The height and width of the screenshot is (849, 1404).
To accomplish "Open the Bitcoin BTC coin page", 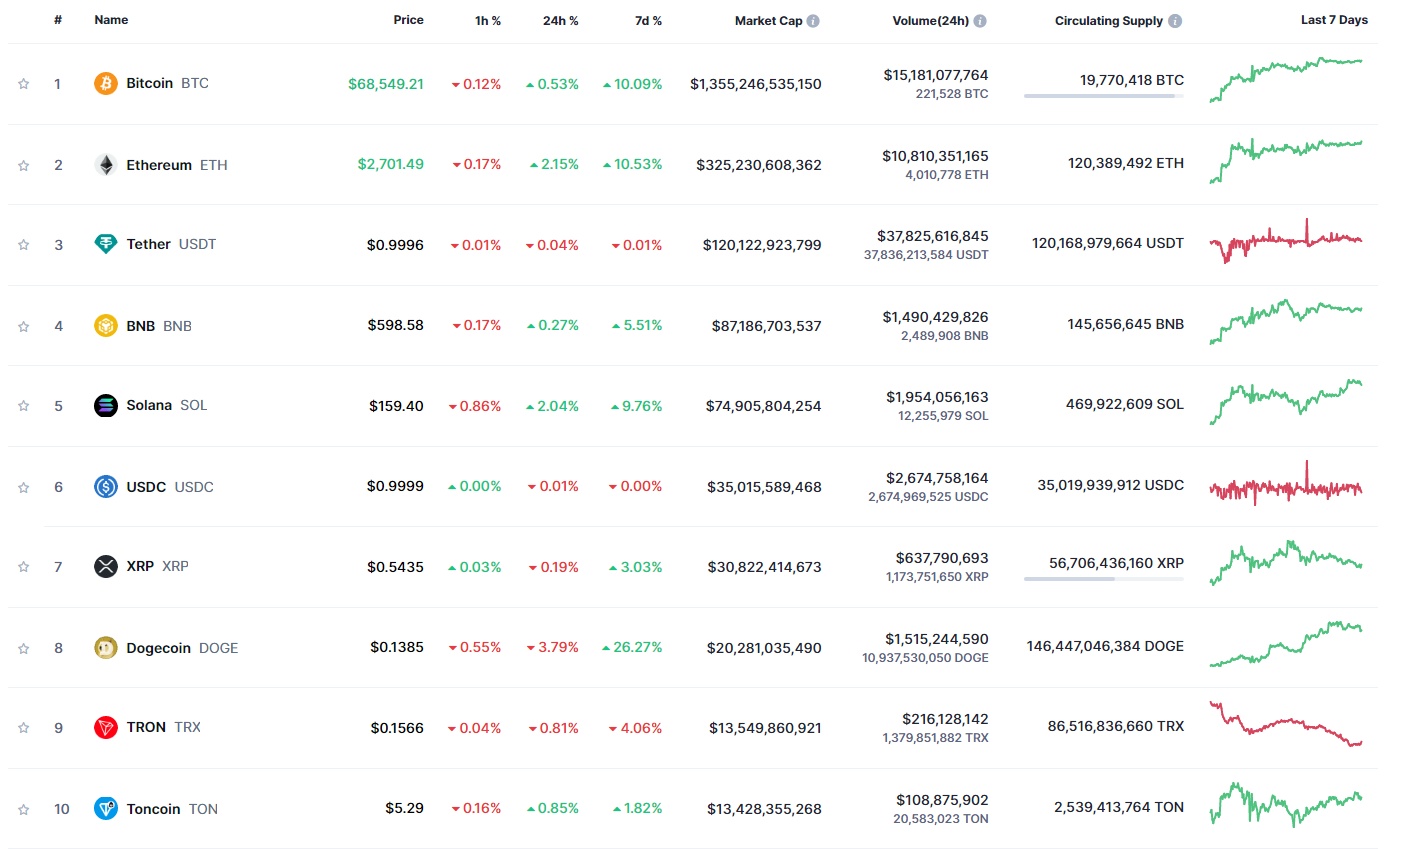I will click(x=167, y=83).
